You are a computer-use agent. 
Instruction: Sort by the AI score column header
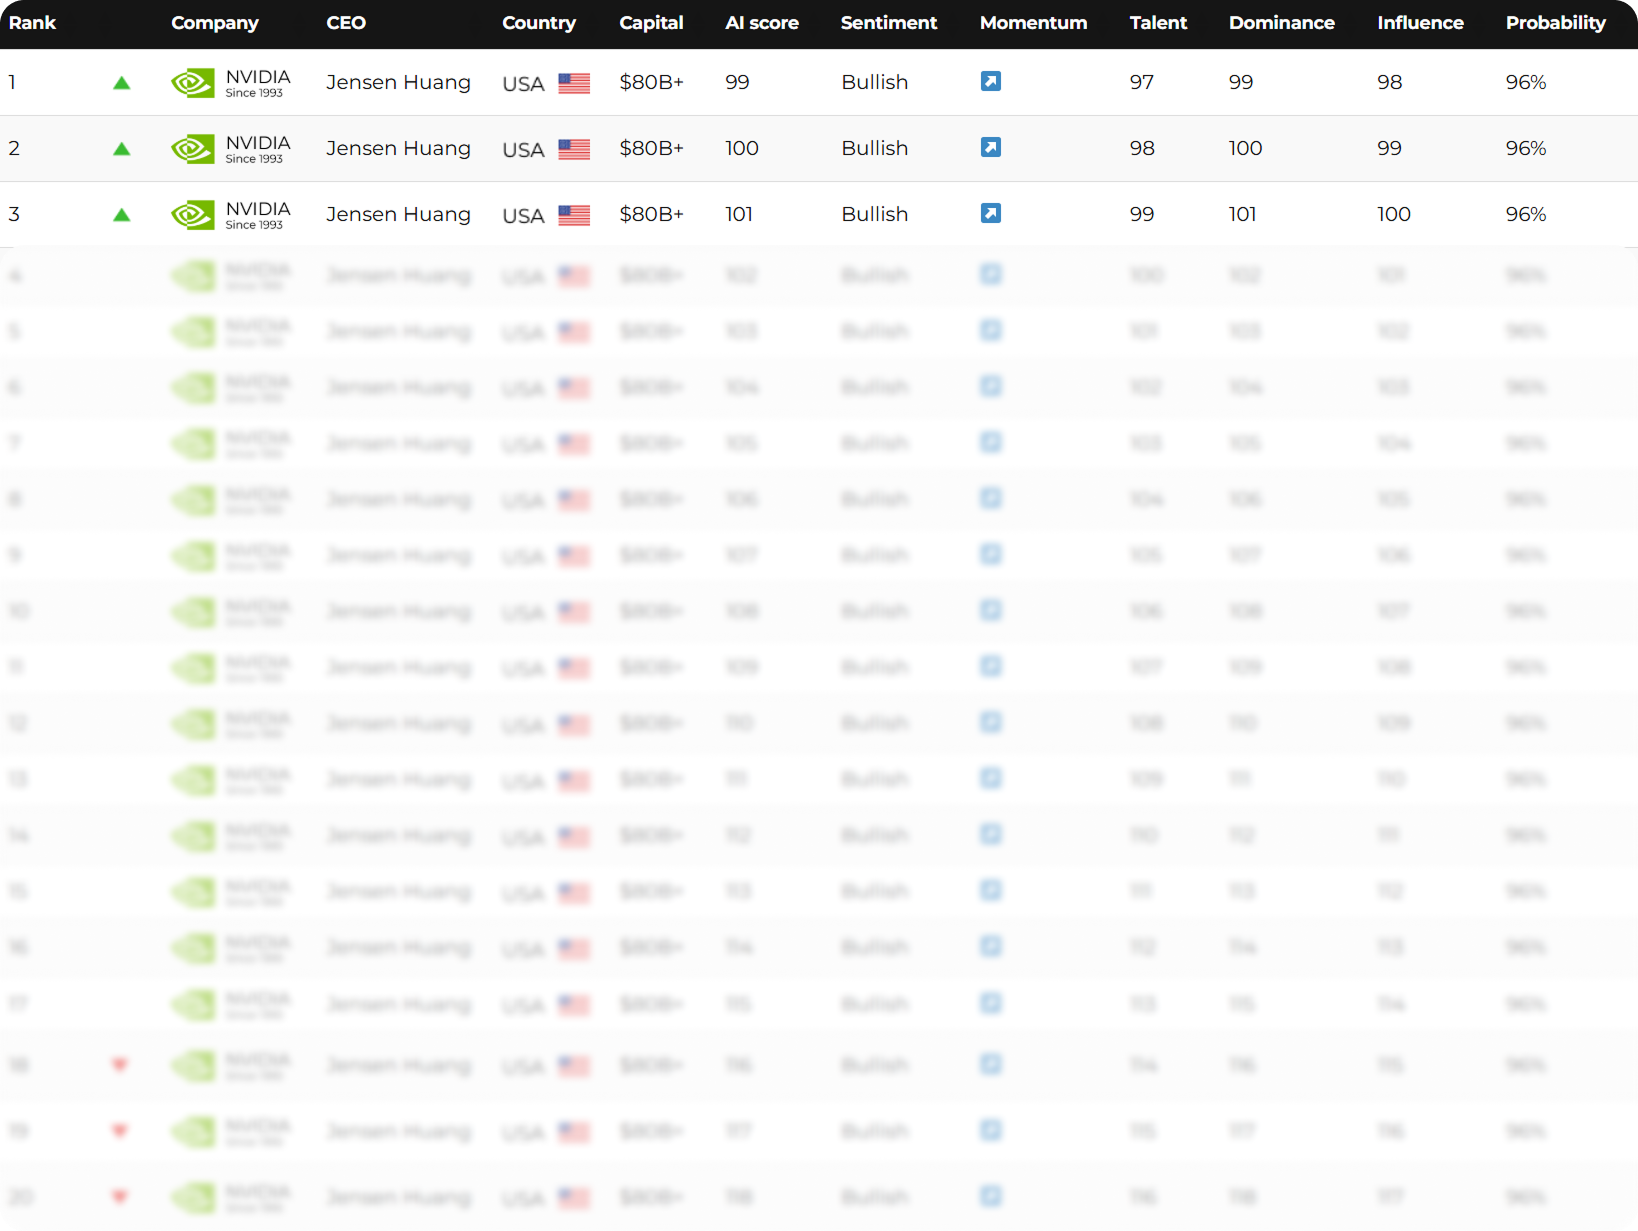point(761,23)
